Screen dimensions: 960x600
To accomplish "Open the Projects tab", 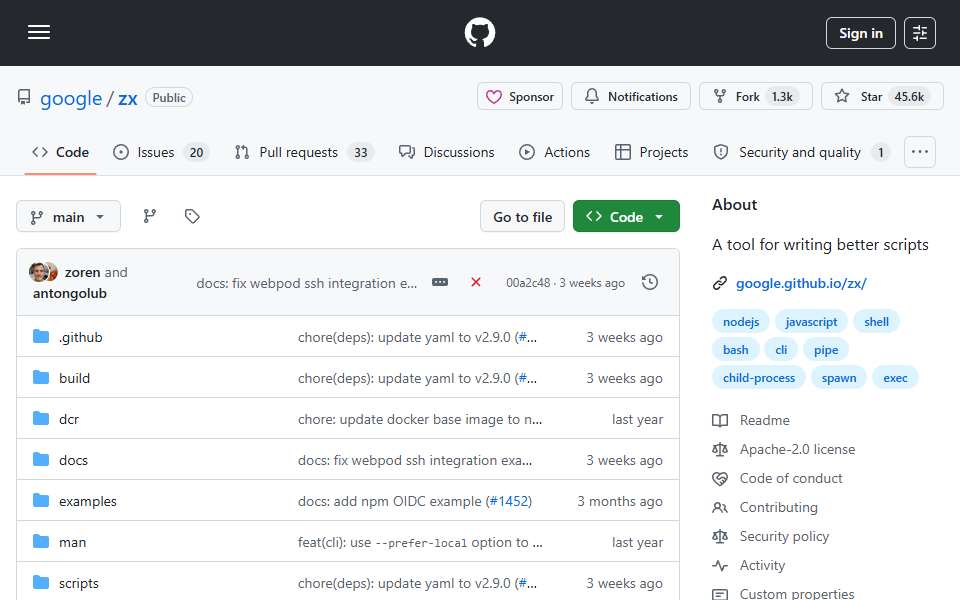I will coord(651,152).
